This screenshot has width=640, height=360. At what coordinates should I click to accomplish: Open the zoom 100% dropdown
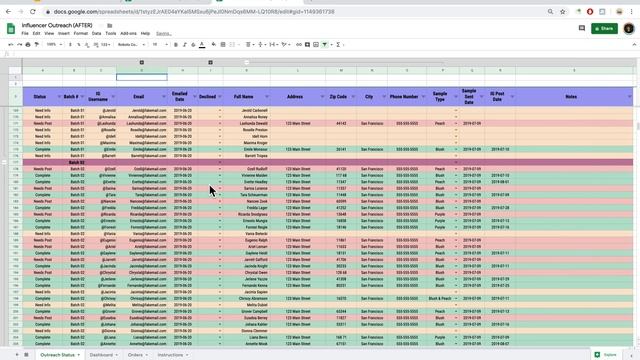click(54, 44)
